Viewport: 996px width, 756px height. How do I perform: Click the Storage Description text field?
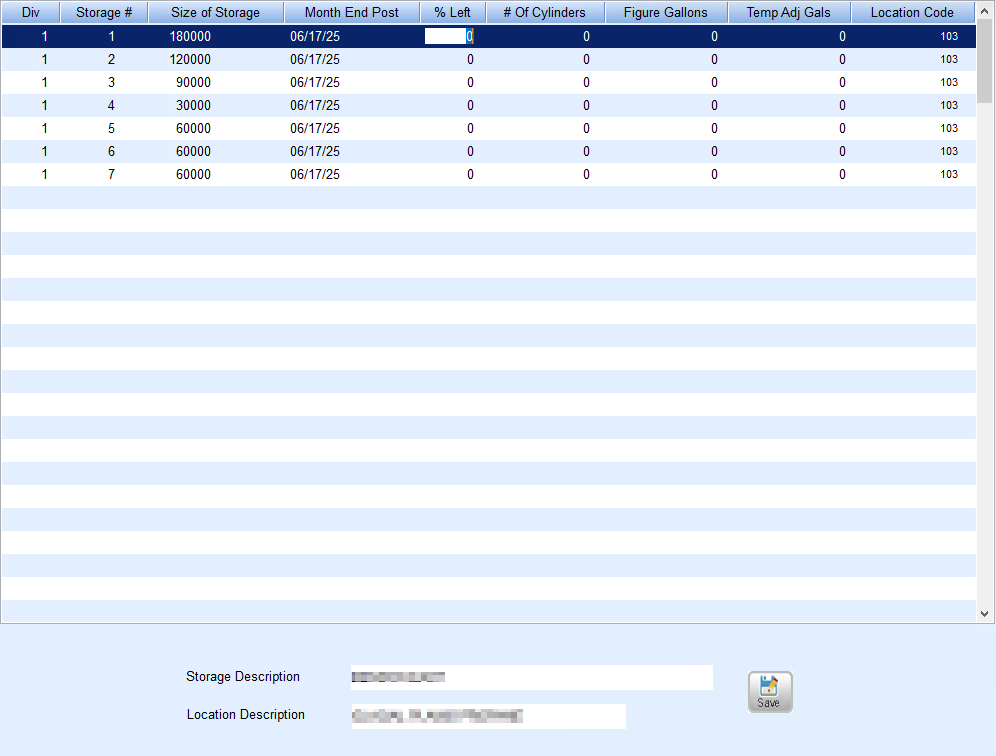pos(531,677)
